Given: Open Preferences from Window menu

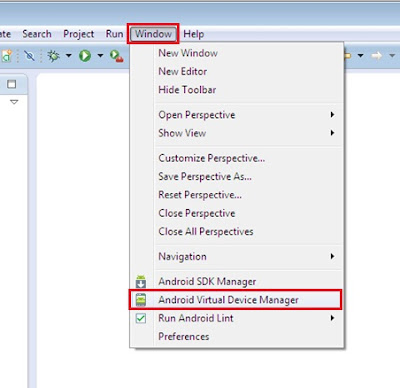Looking at the screenshot, I should point(237,336).
